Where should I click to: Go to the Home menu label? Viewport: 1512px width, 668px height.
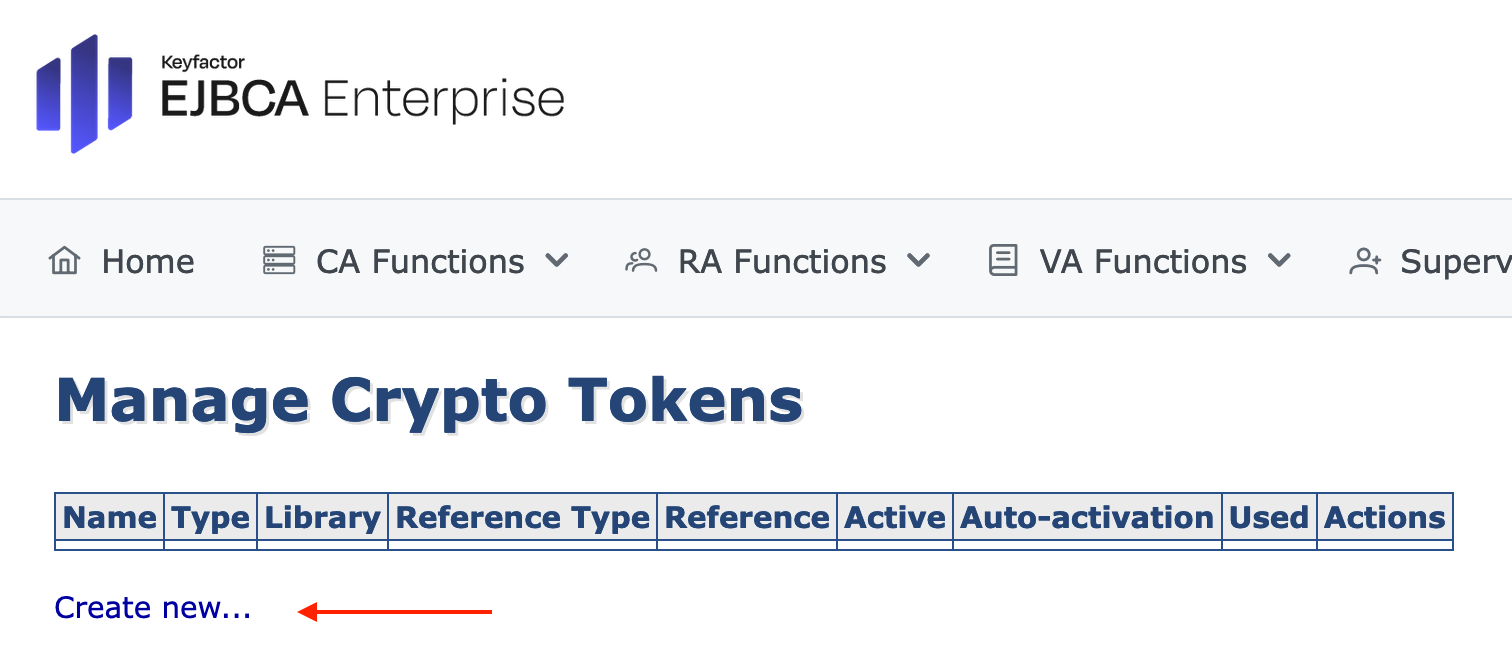coord(148,262)
